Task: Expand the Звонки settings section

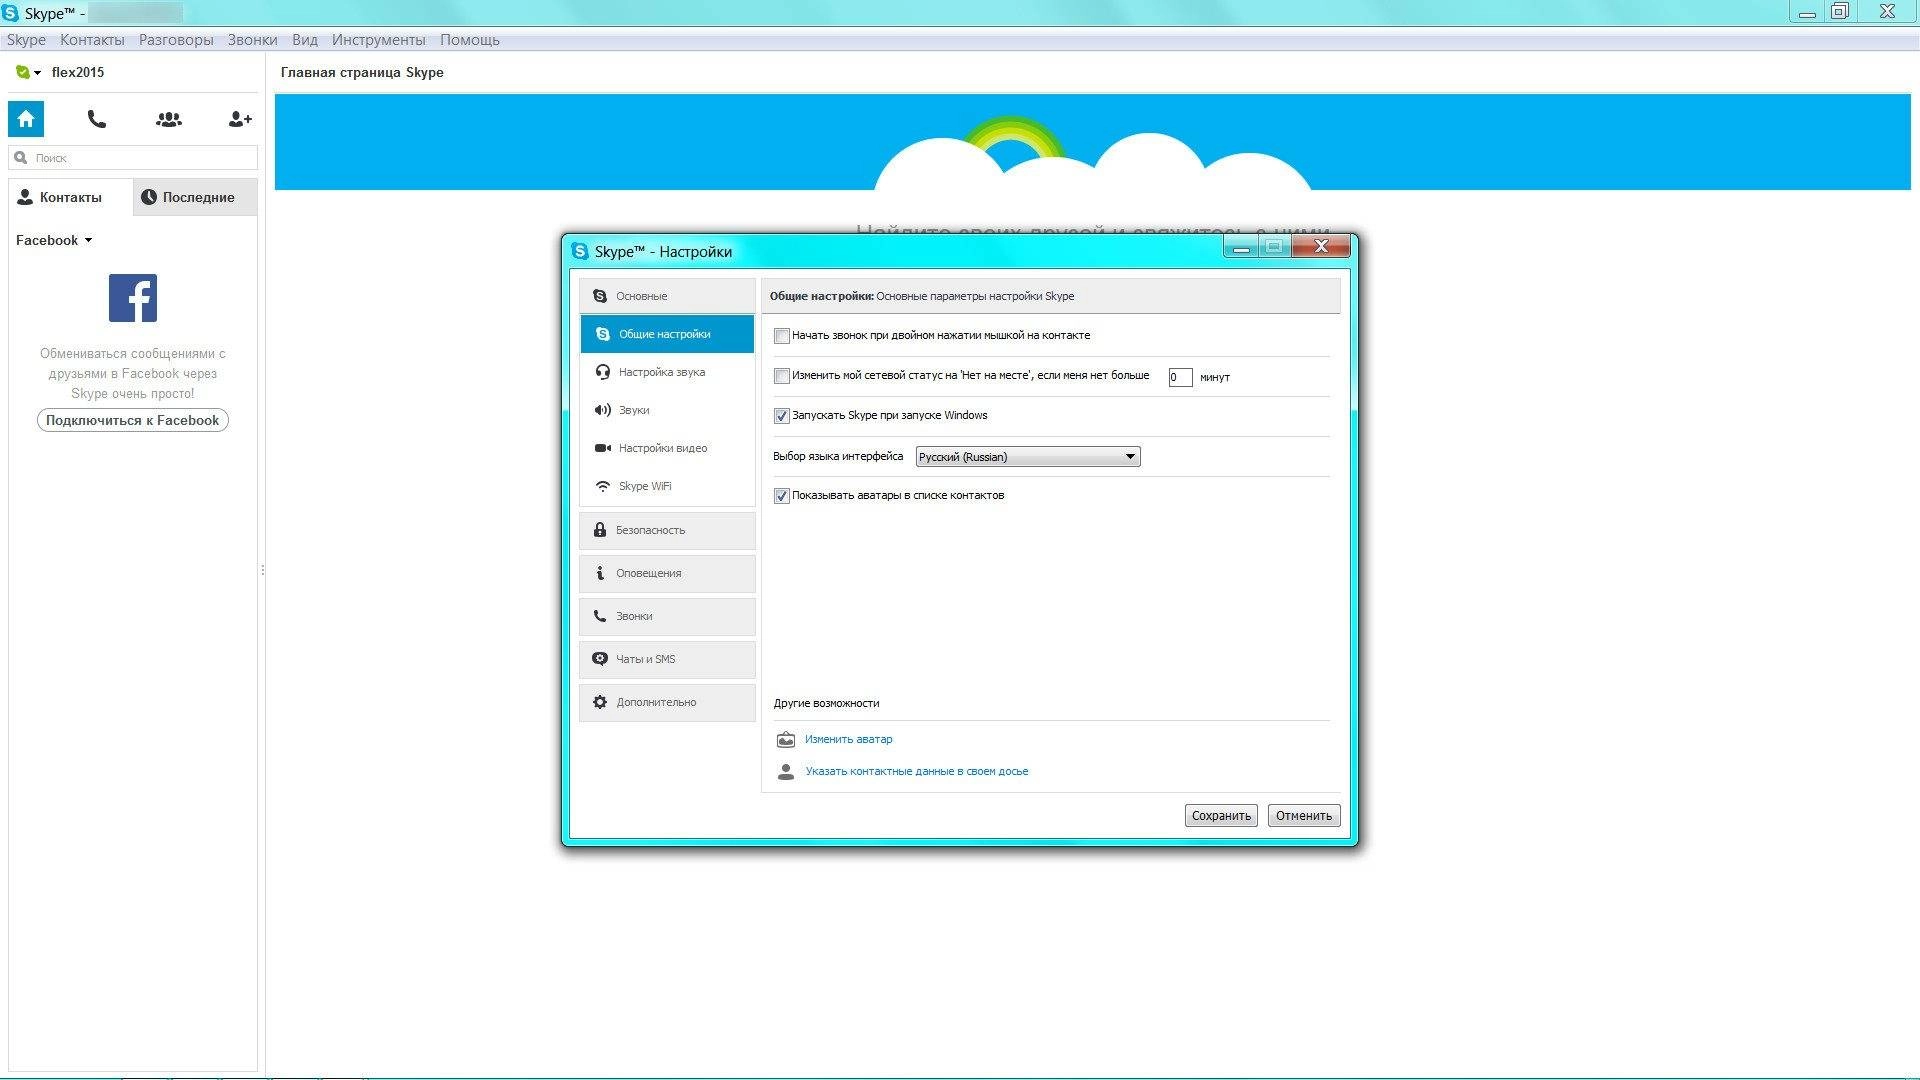Action: point(667,616)
